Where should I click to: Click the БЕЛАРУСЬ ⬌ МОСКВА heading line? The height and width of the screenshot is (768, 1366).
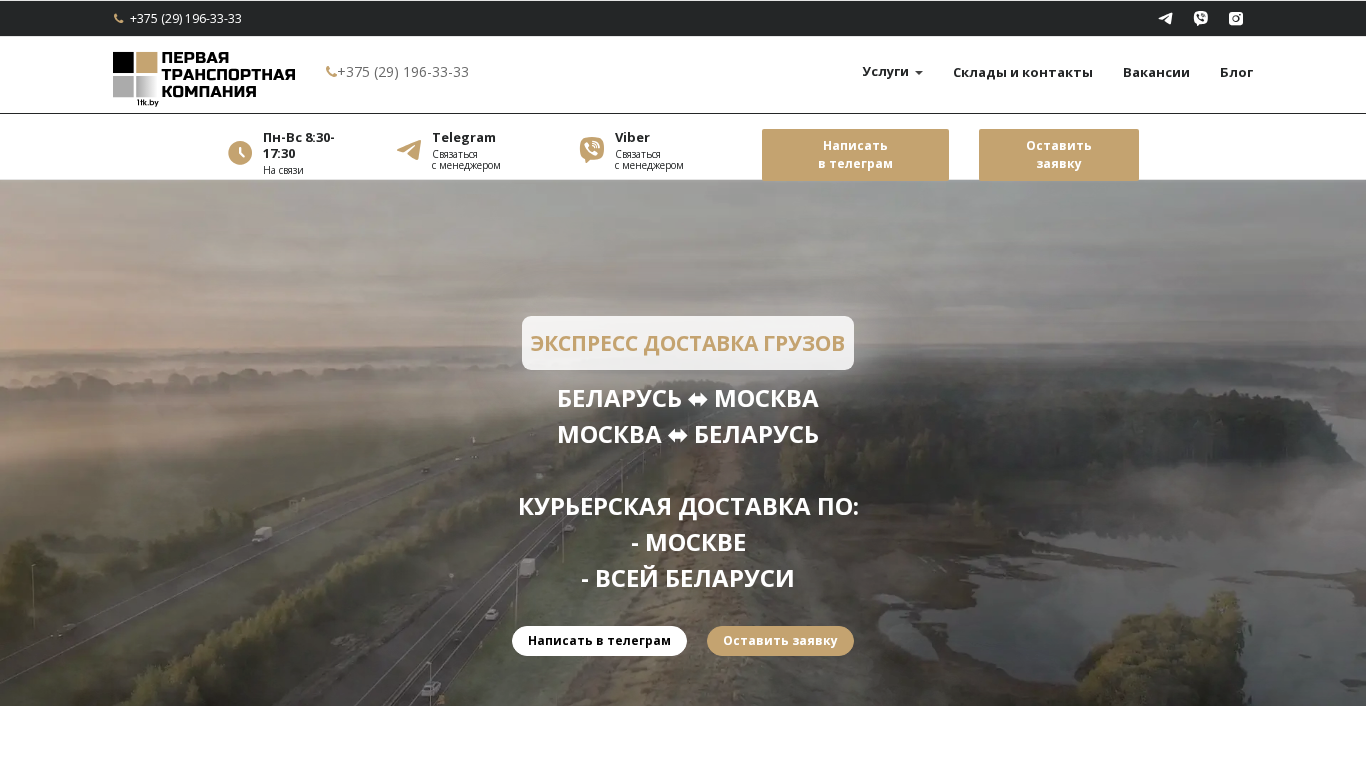(688, 399)
